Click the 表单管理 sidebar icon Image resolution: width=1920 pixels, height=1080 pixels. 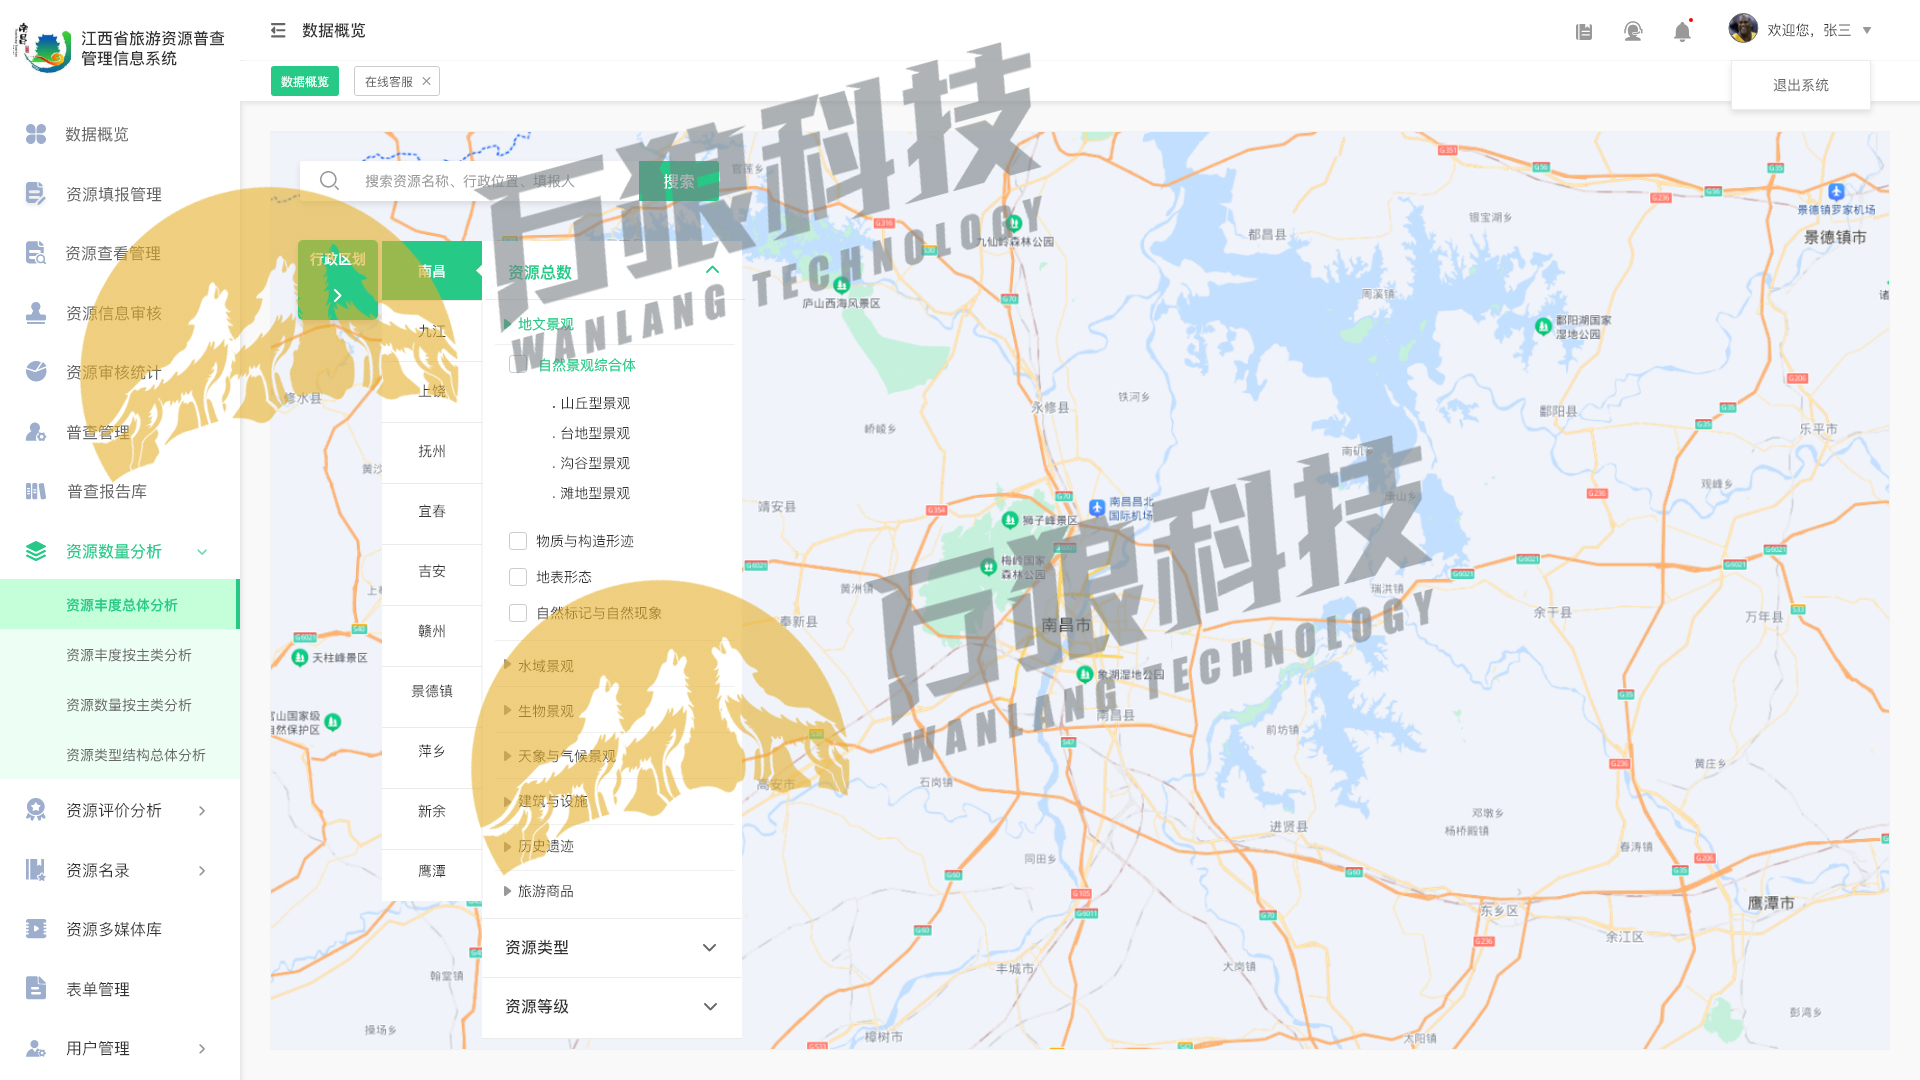[36, 988]
